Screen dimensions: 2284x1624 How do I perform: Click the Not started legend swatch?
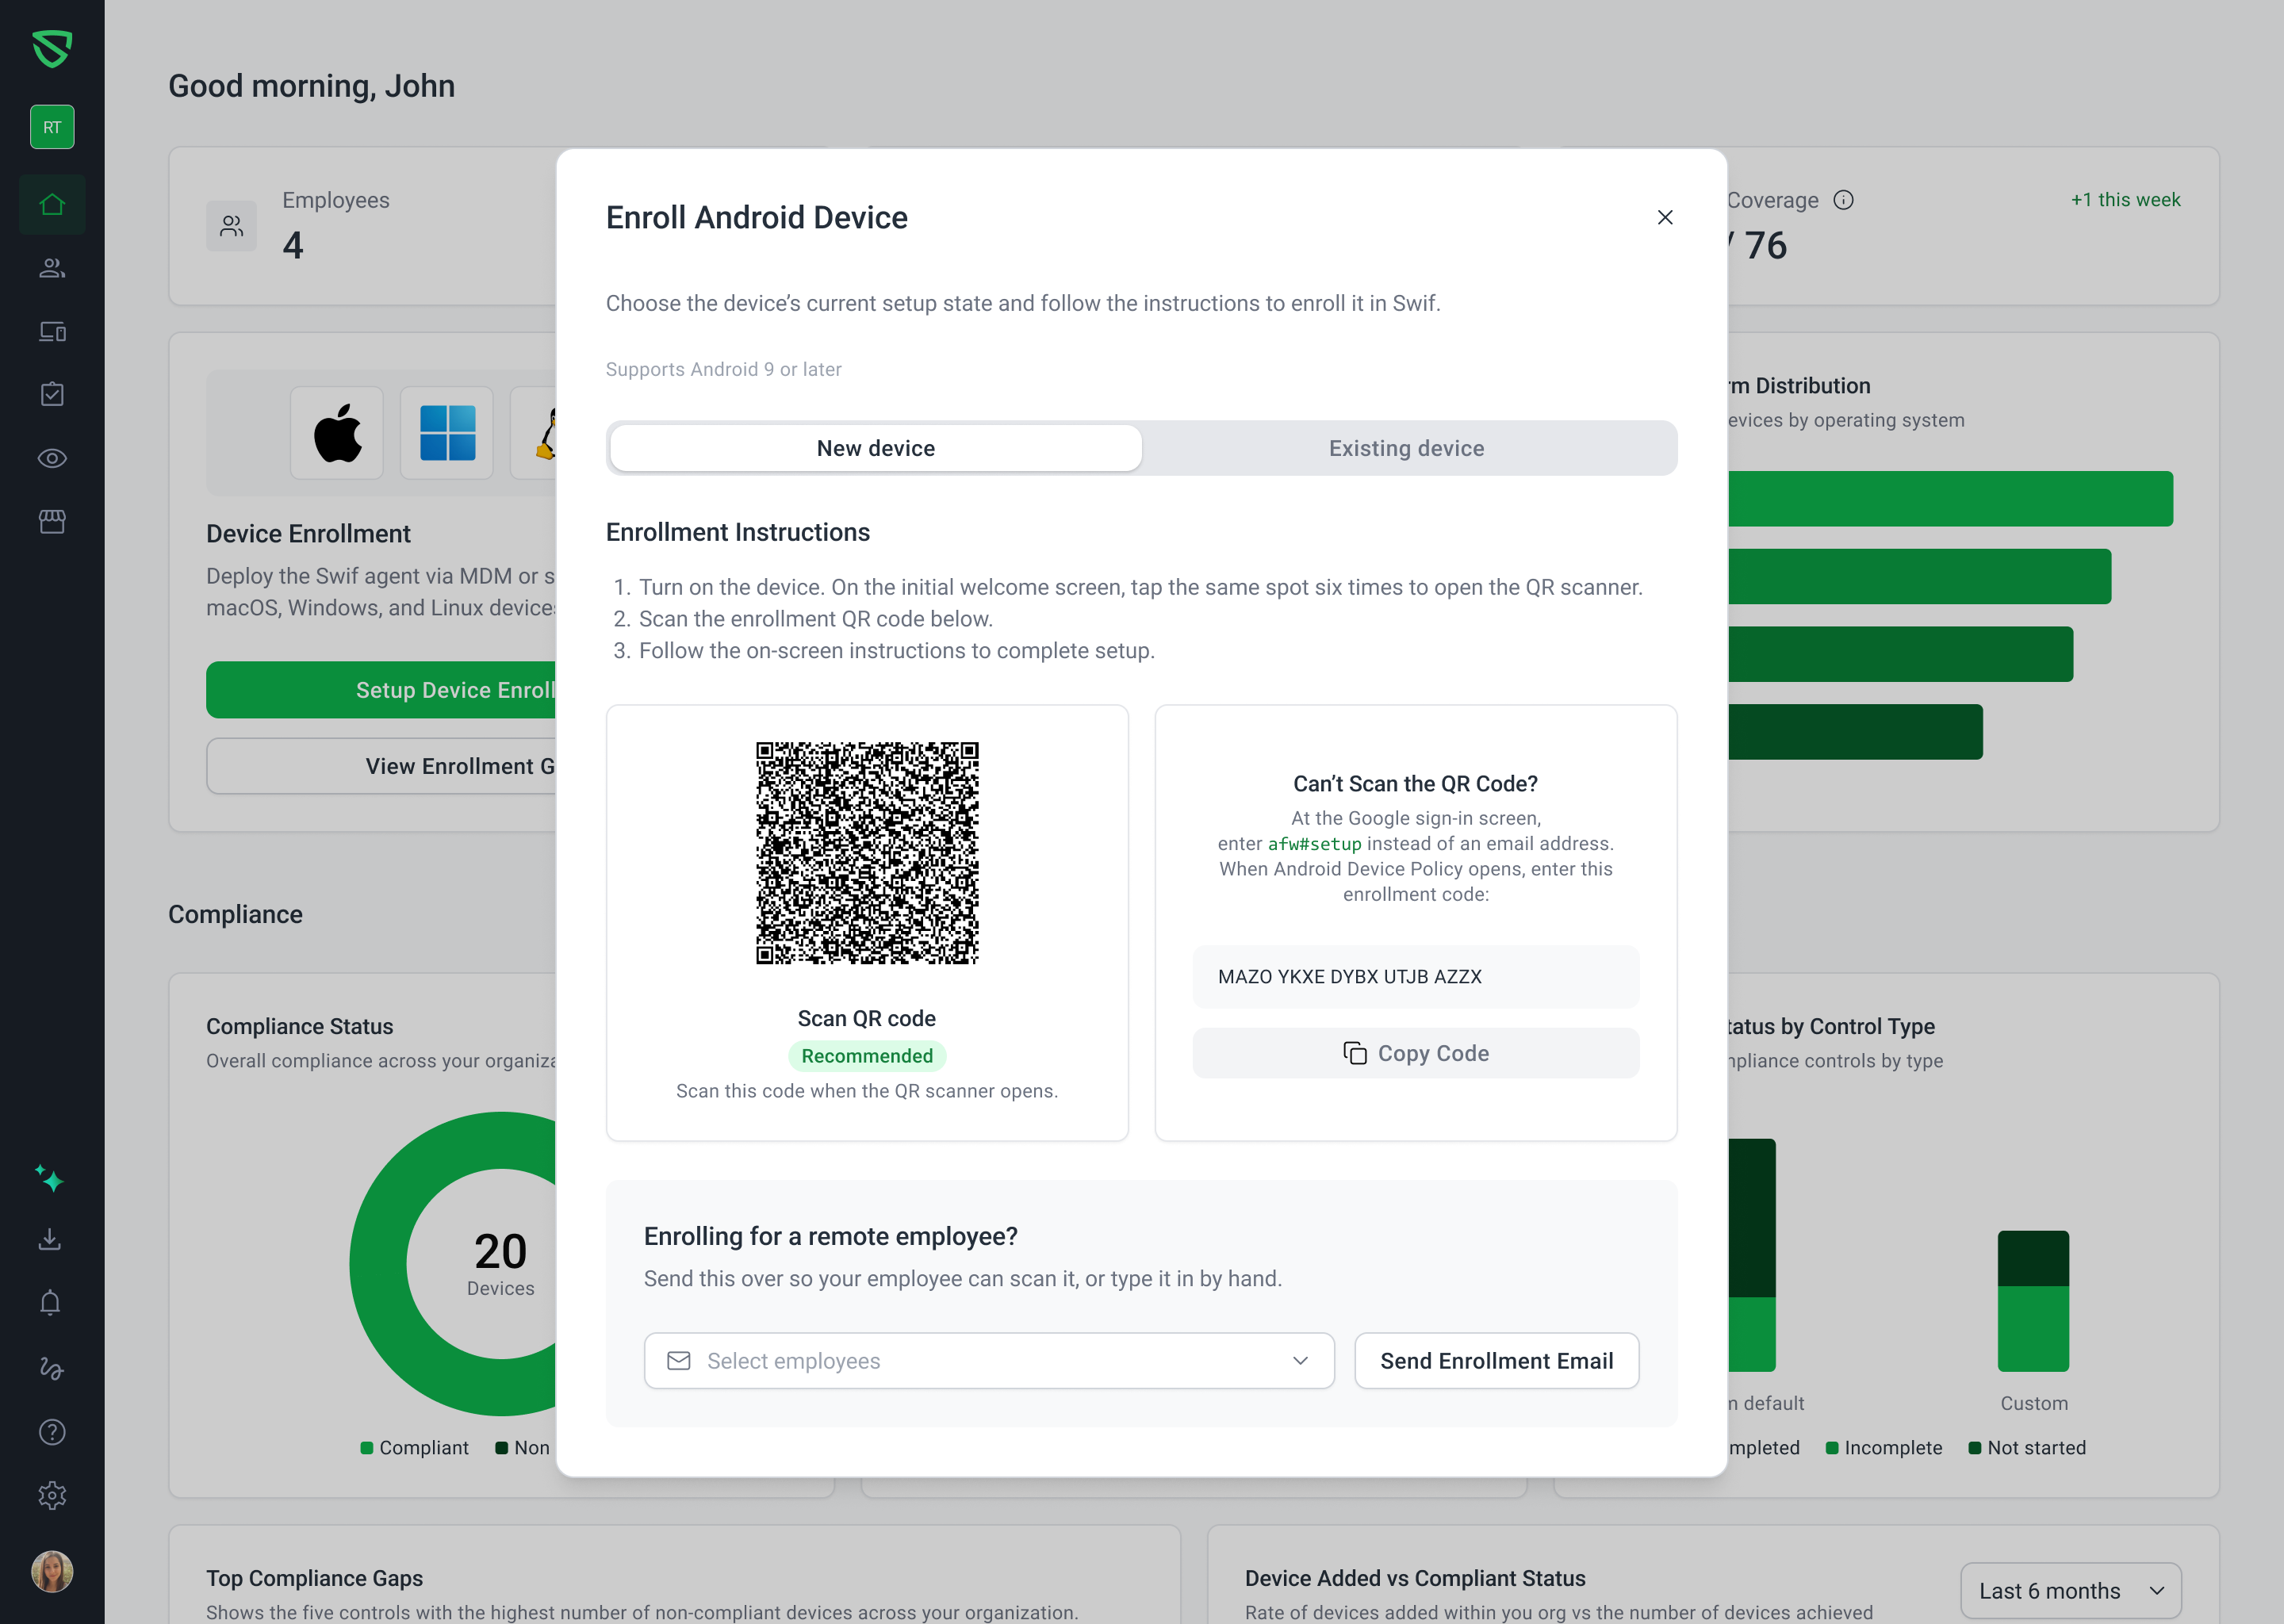[x=1975, y=1448]
